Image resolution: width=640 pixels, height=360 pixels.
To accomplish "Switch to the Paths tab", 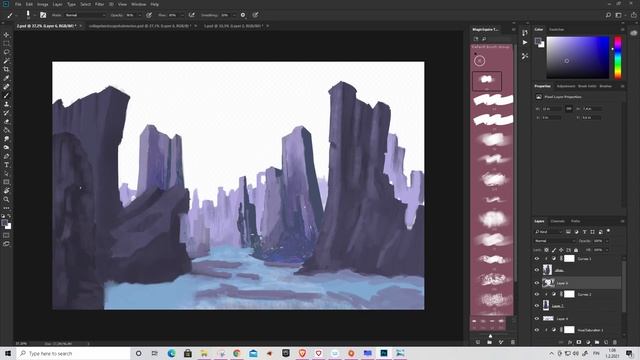I will tap(576, 221).
